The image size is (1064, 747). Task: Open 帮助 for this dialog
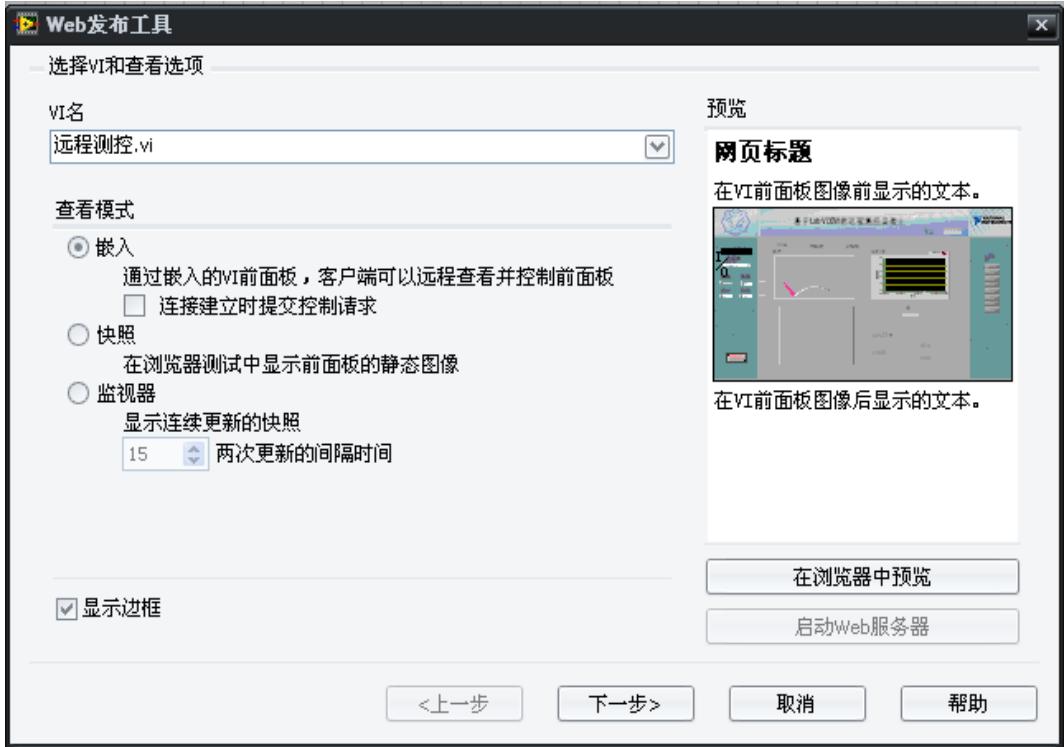(966, 703)
